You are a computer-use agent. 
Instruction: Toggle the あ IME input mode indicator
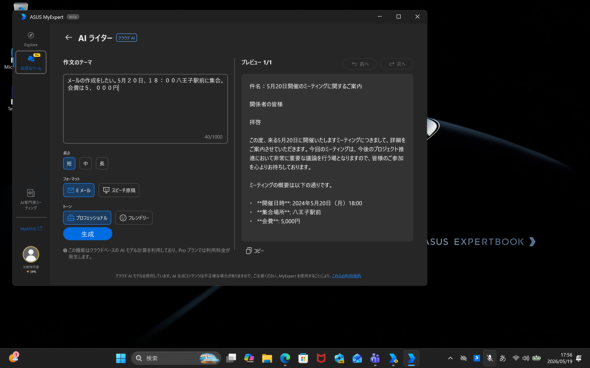(502, 358)
